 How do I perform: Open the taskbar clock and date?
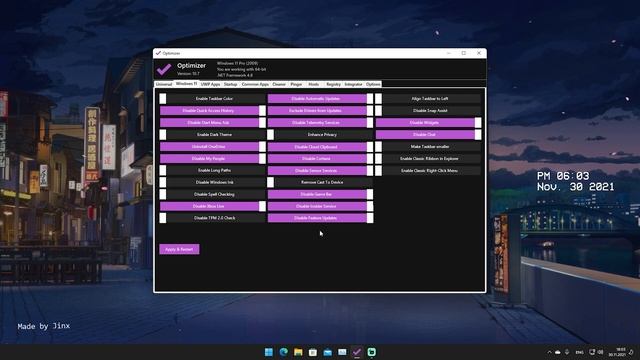[617, 352]
